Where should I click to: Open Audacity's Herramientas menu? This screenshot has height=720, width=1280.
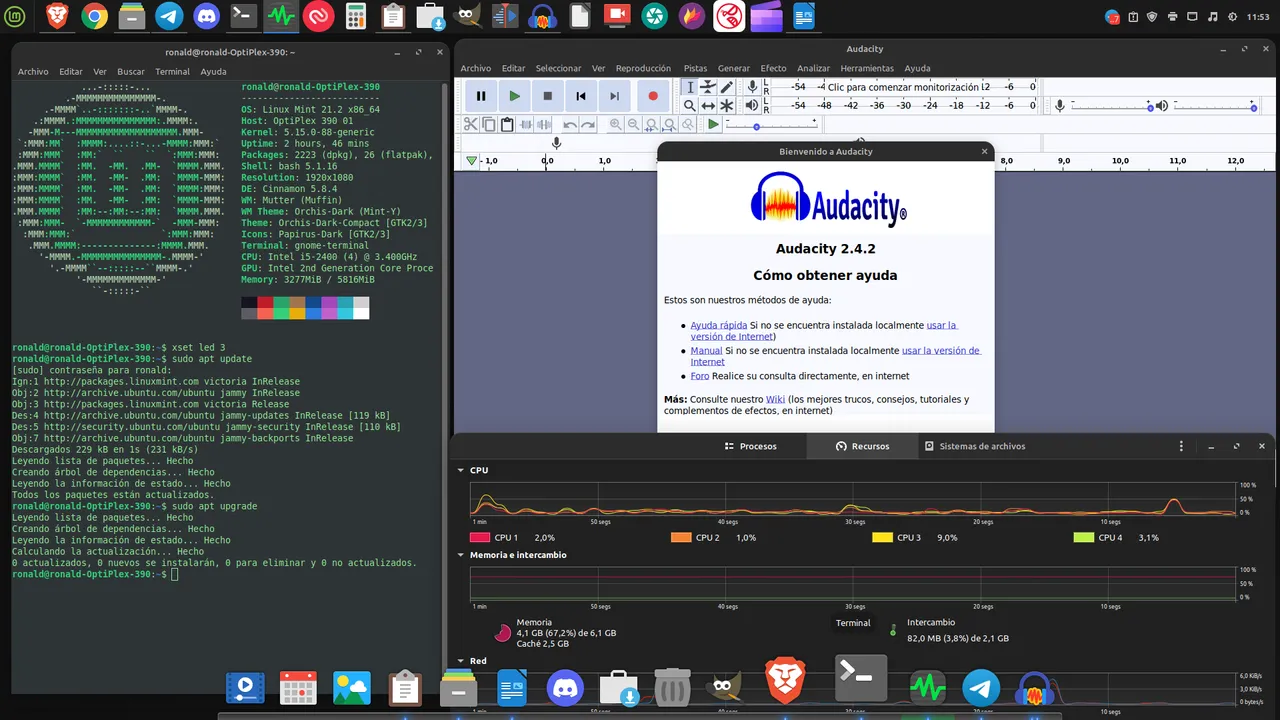tap(867, 68)
